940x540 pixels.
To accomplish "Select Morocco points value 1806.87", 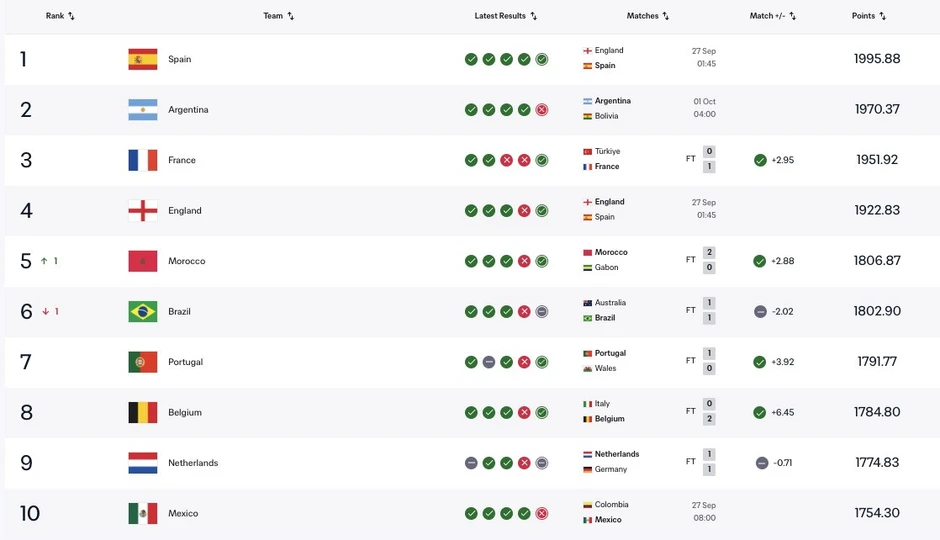I will tap(877, 261).
